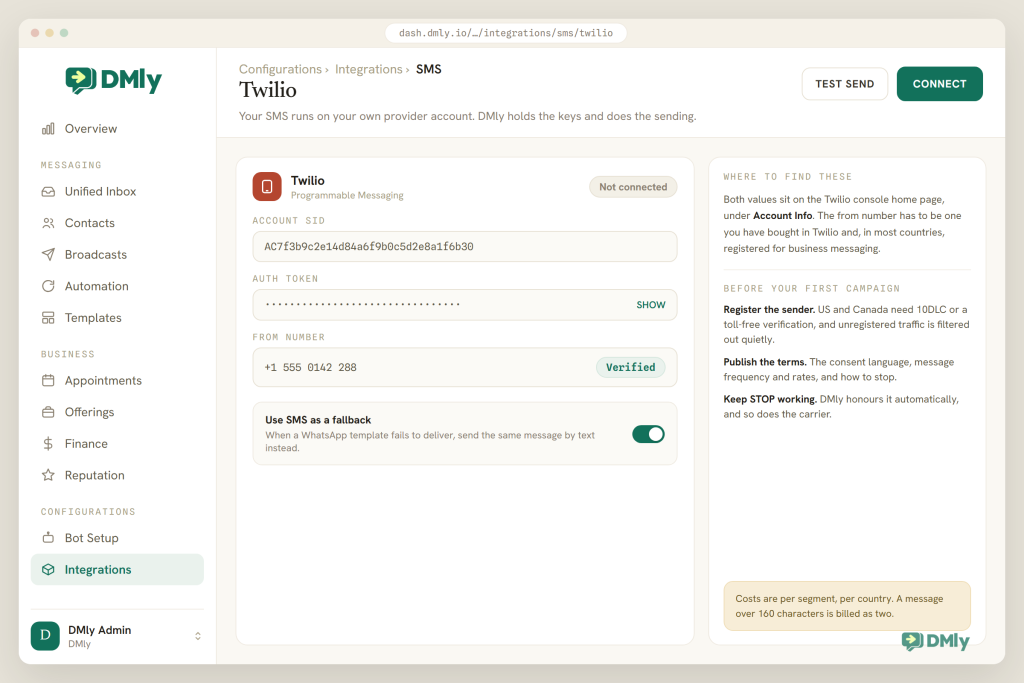This screenshot has height=683, width=1024.
Task: Click the BEFORE YOUR FIRST CAMPAIGN heading
Action: click(812, 289)
